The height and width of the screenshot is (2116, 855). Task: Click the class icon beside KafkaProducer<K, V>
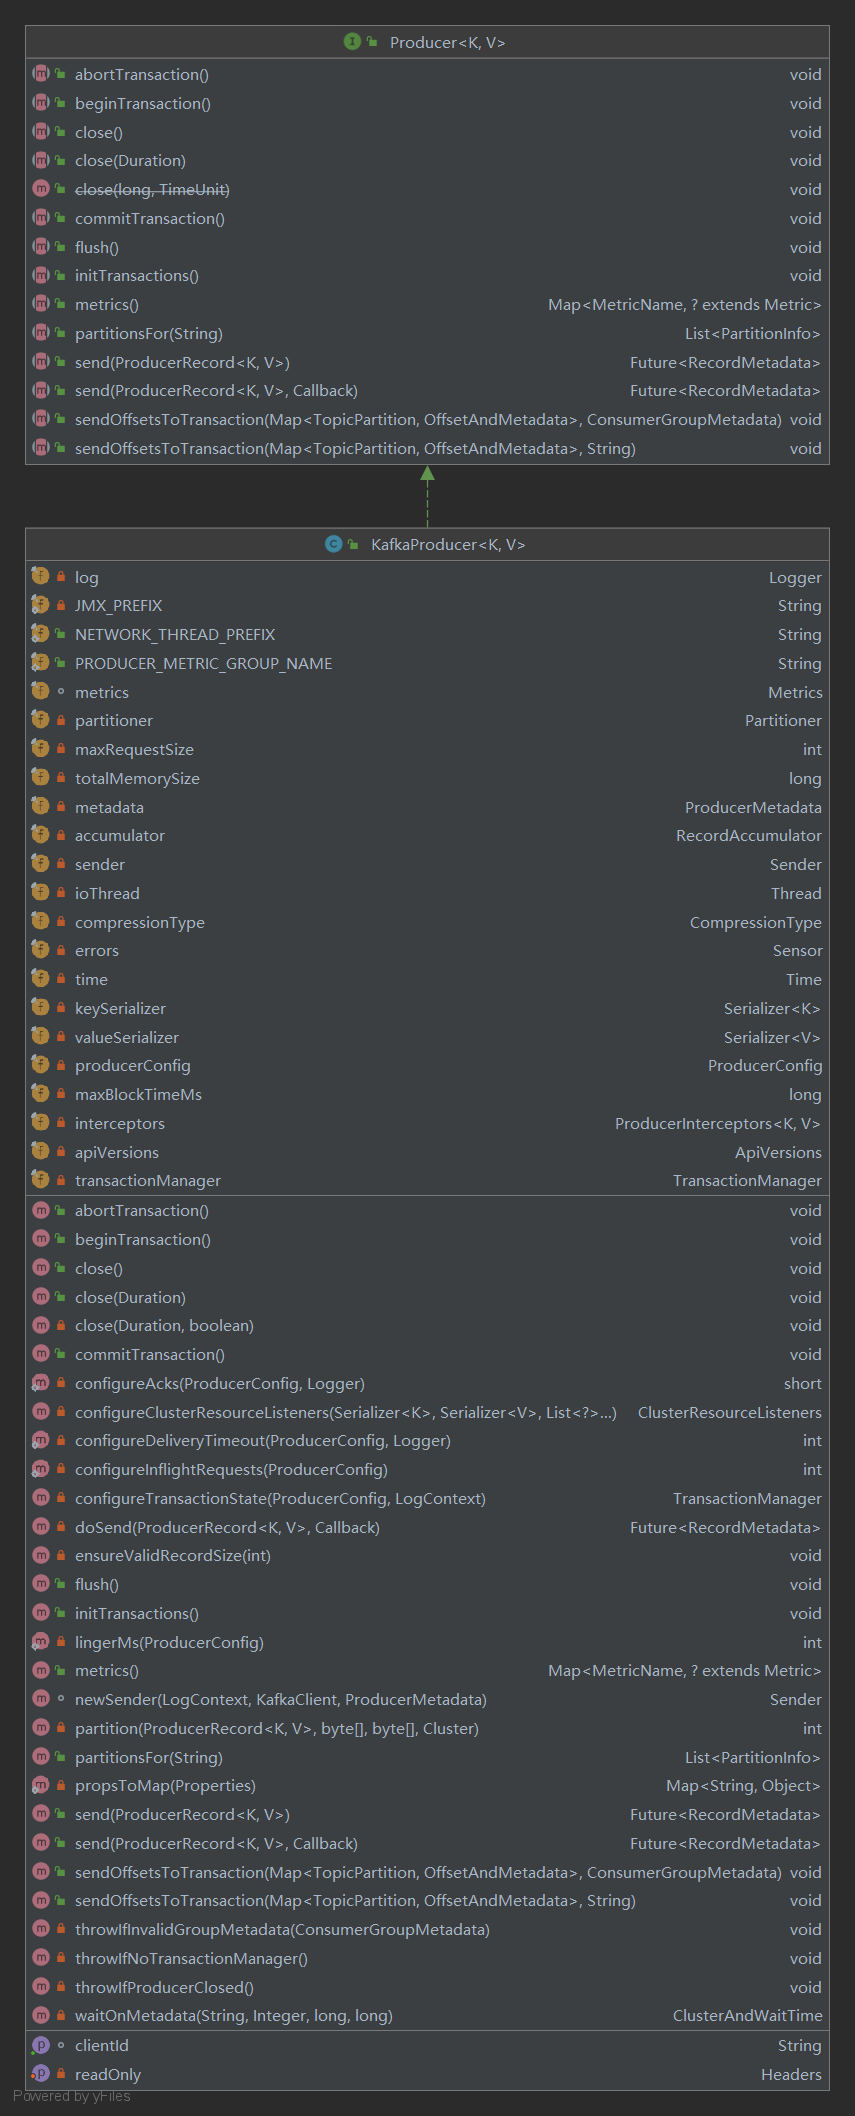[x=333, y=544]
